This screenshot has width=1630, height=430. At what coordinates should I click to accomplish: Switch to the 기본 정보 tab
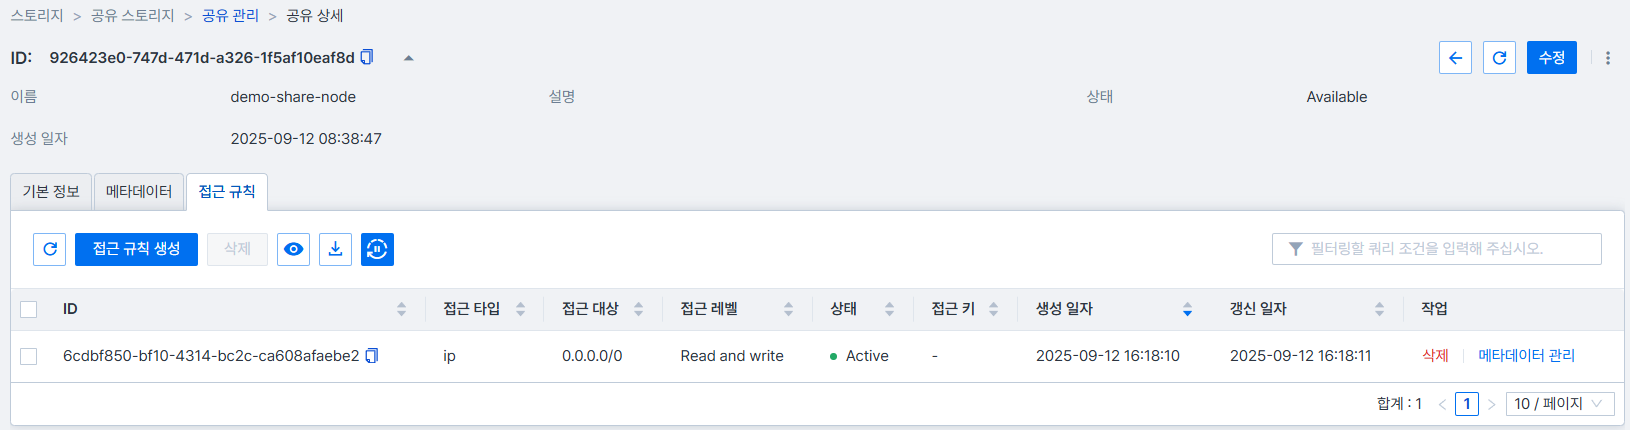51,192
